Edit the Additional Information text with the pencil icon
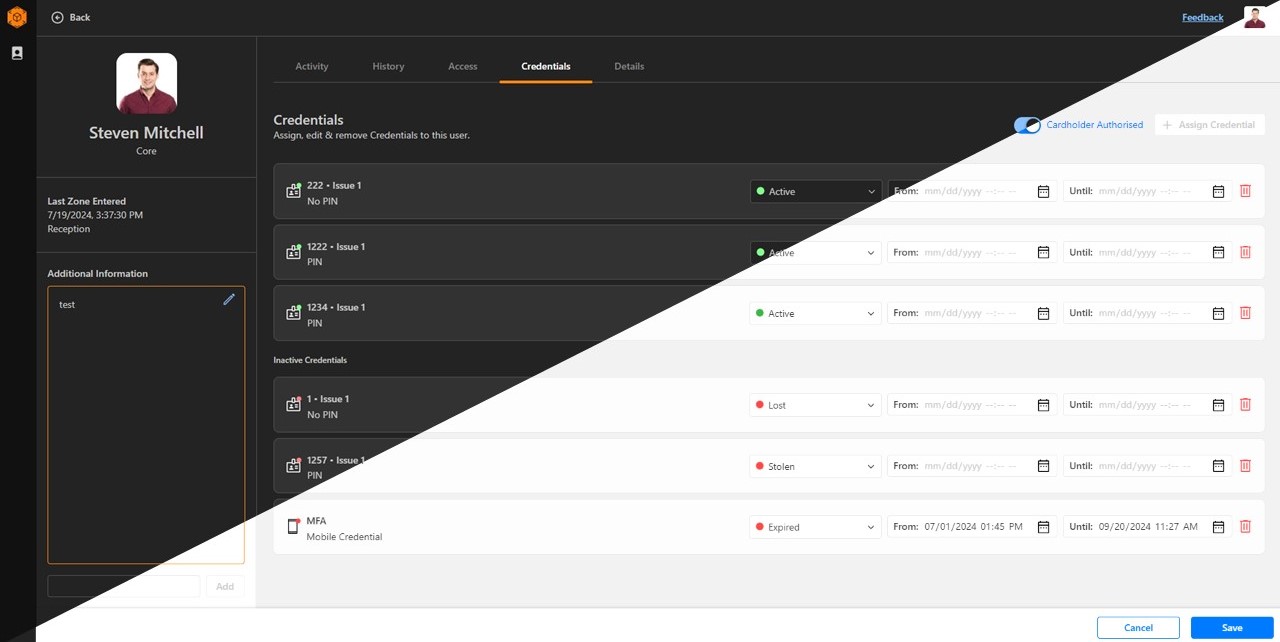Image resolution: width=1280 pixels, height=642 pixels. click(x=229, y=298)
